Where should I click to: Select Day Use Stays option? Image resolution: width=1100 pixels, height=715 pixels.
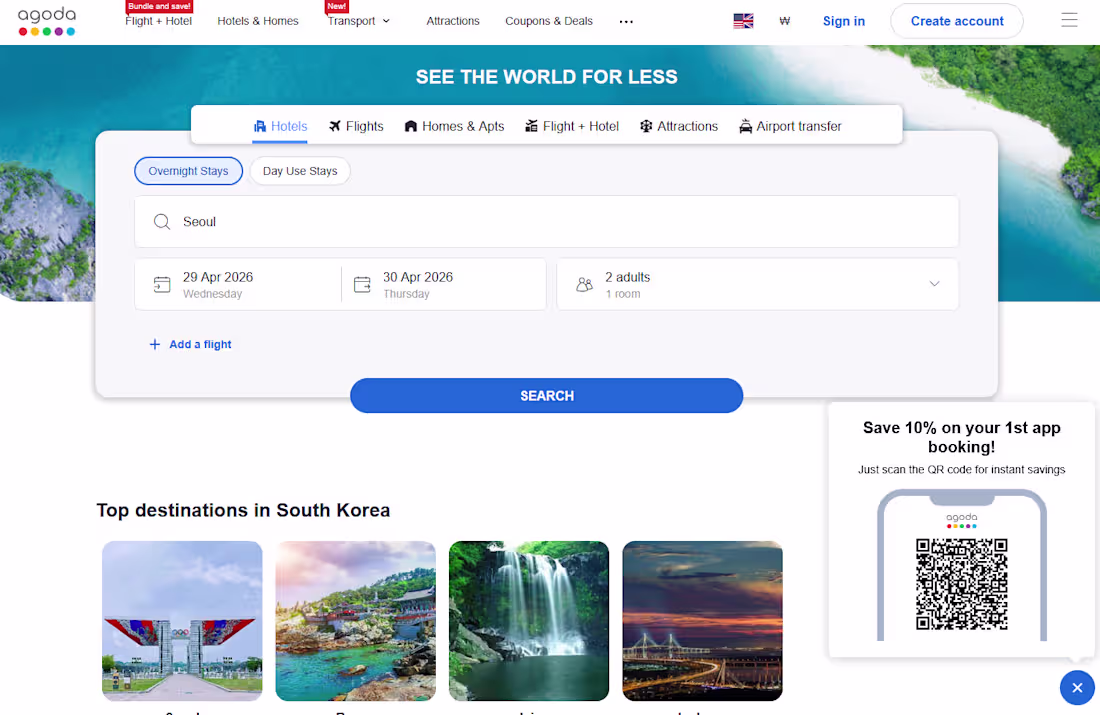300,171
